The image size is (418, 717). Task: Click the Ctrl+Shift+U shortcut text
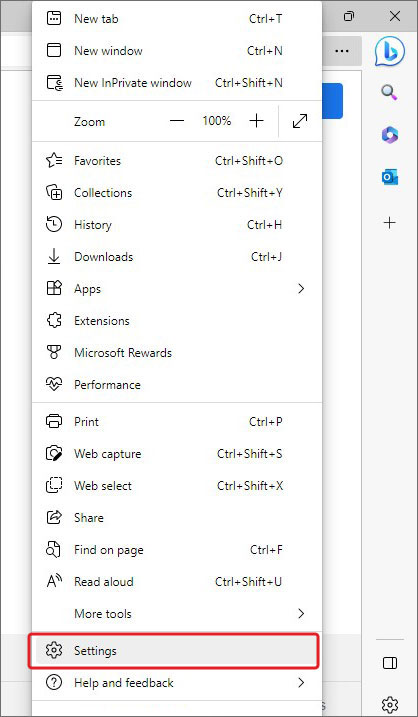(249, 582)
